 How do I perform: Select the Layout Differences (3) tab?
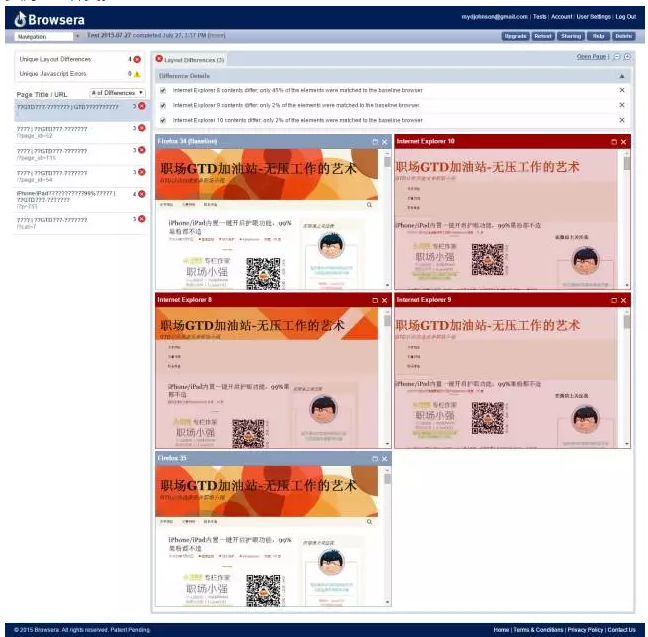click(x=190, y=60)
